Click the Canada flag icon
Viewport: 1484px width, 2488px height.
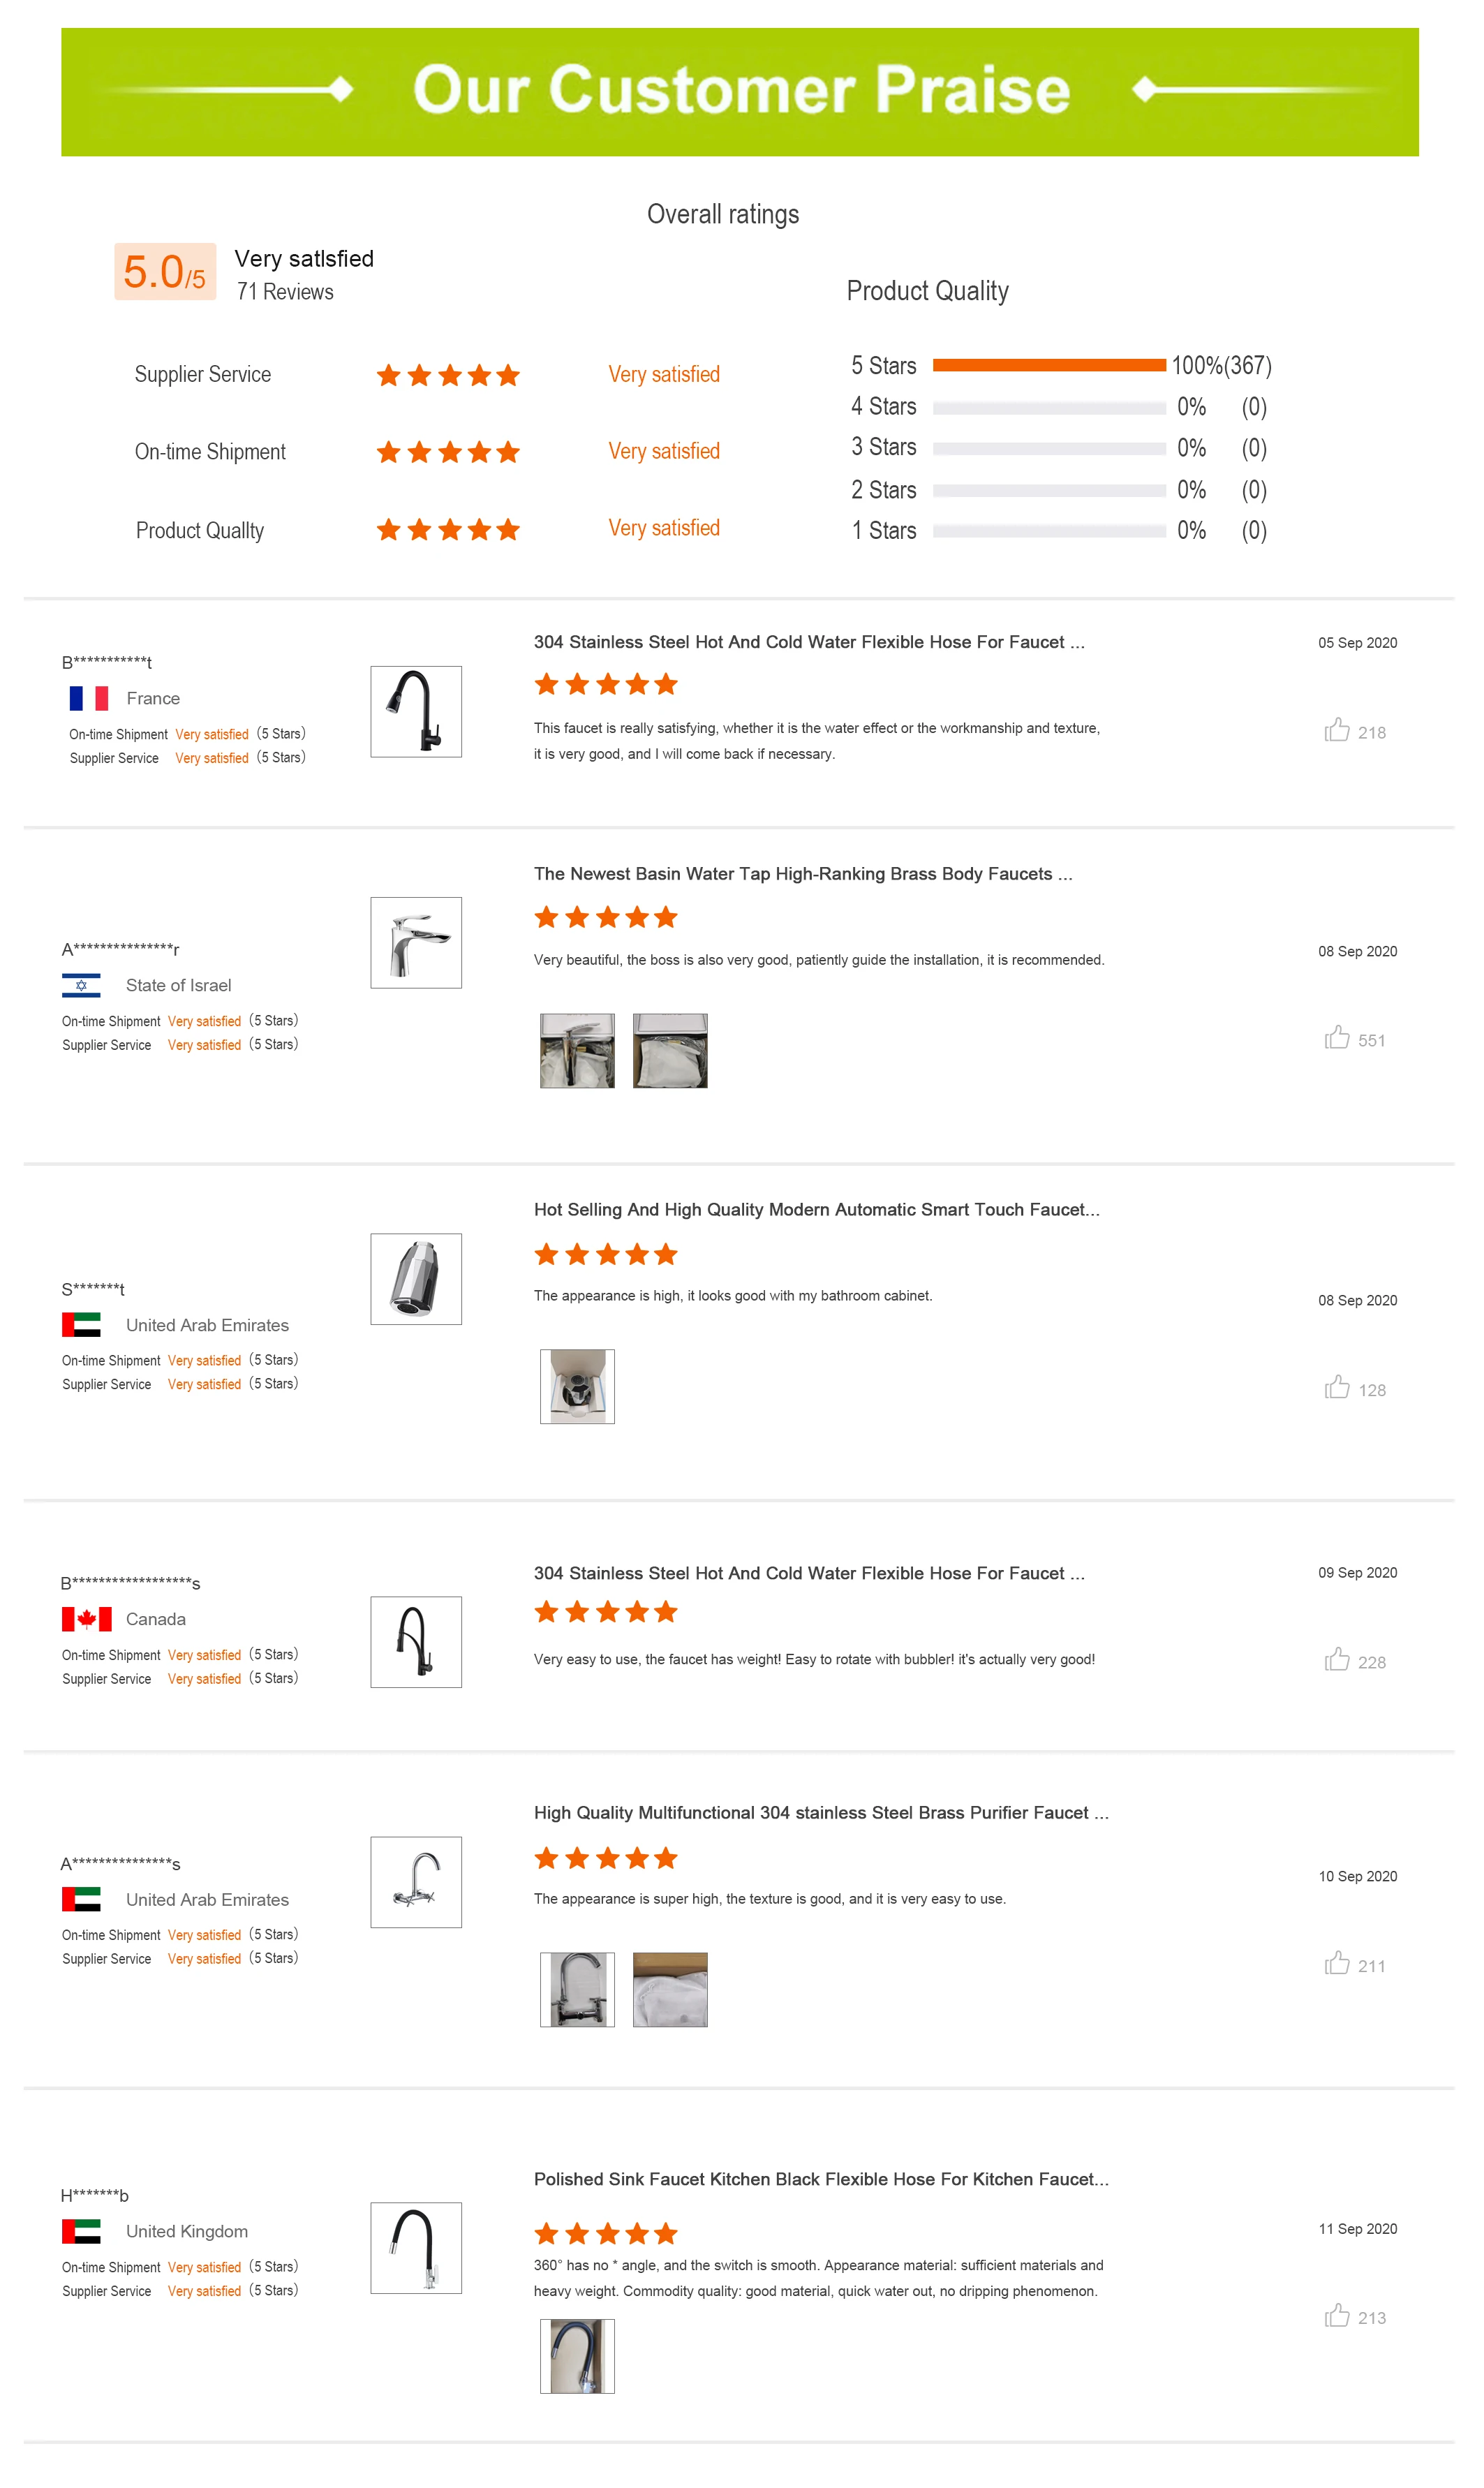coord(86,1619)
